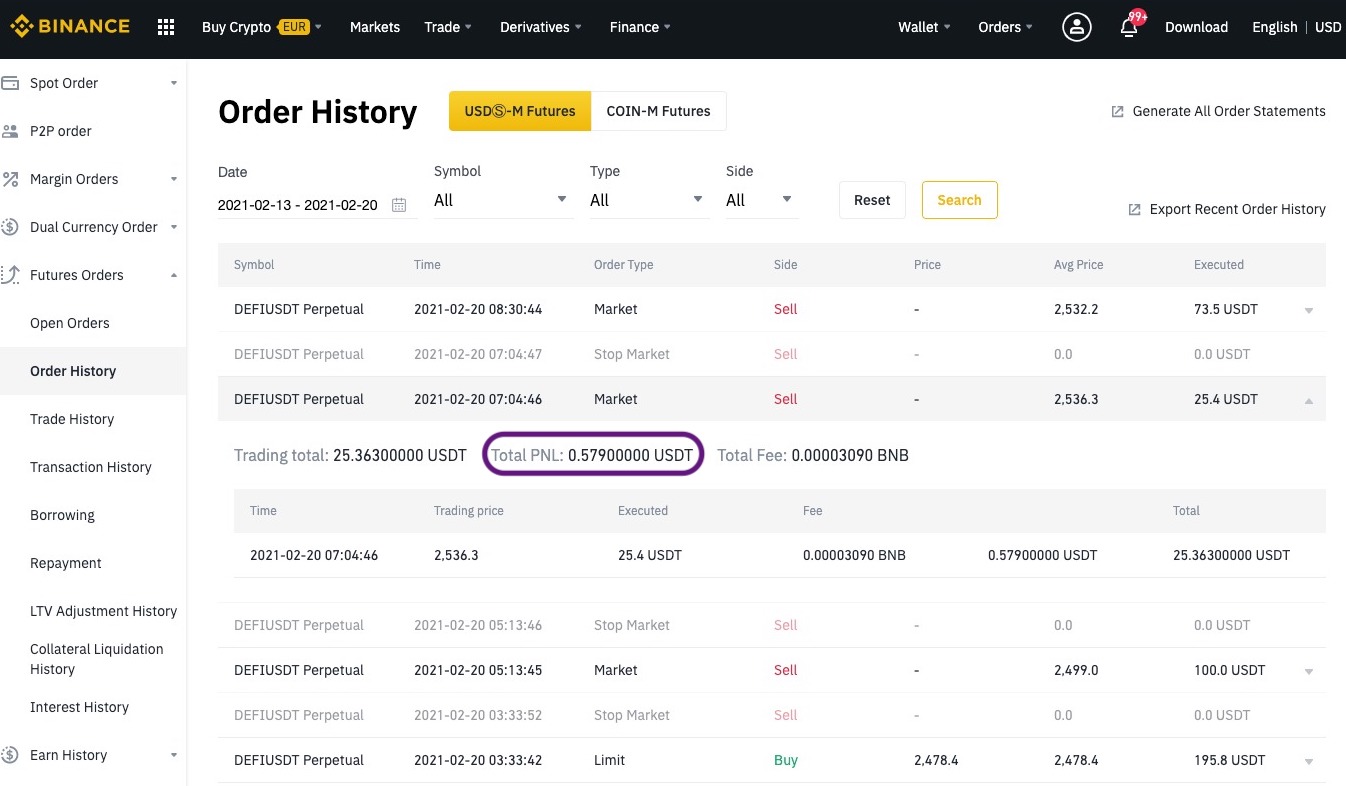The height and width of the screenshot is (786, 1346).
Task: Click the Export Recent Order History export icon
Action: [1135, 210]
